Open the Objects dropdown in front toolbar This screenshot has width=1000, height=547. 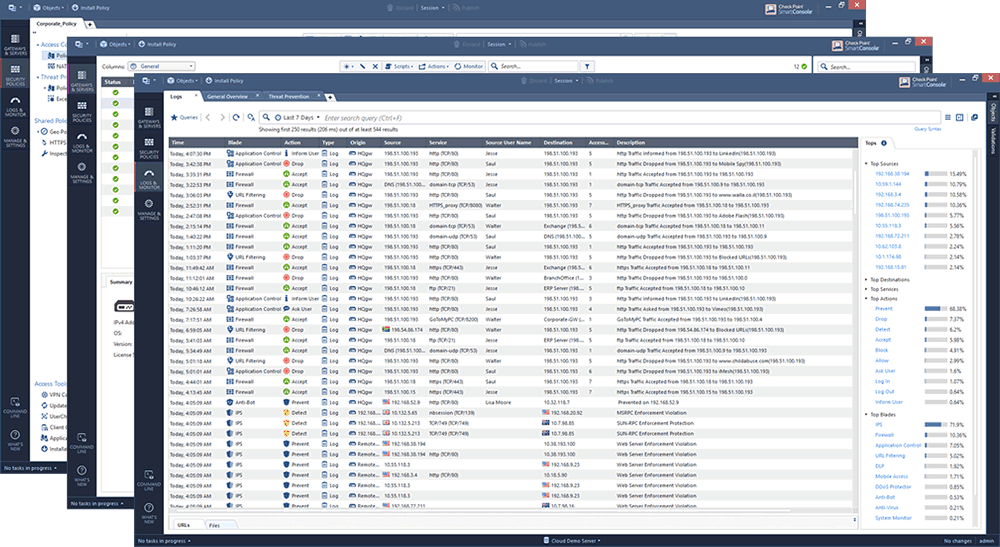185,80
